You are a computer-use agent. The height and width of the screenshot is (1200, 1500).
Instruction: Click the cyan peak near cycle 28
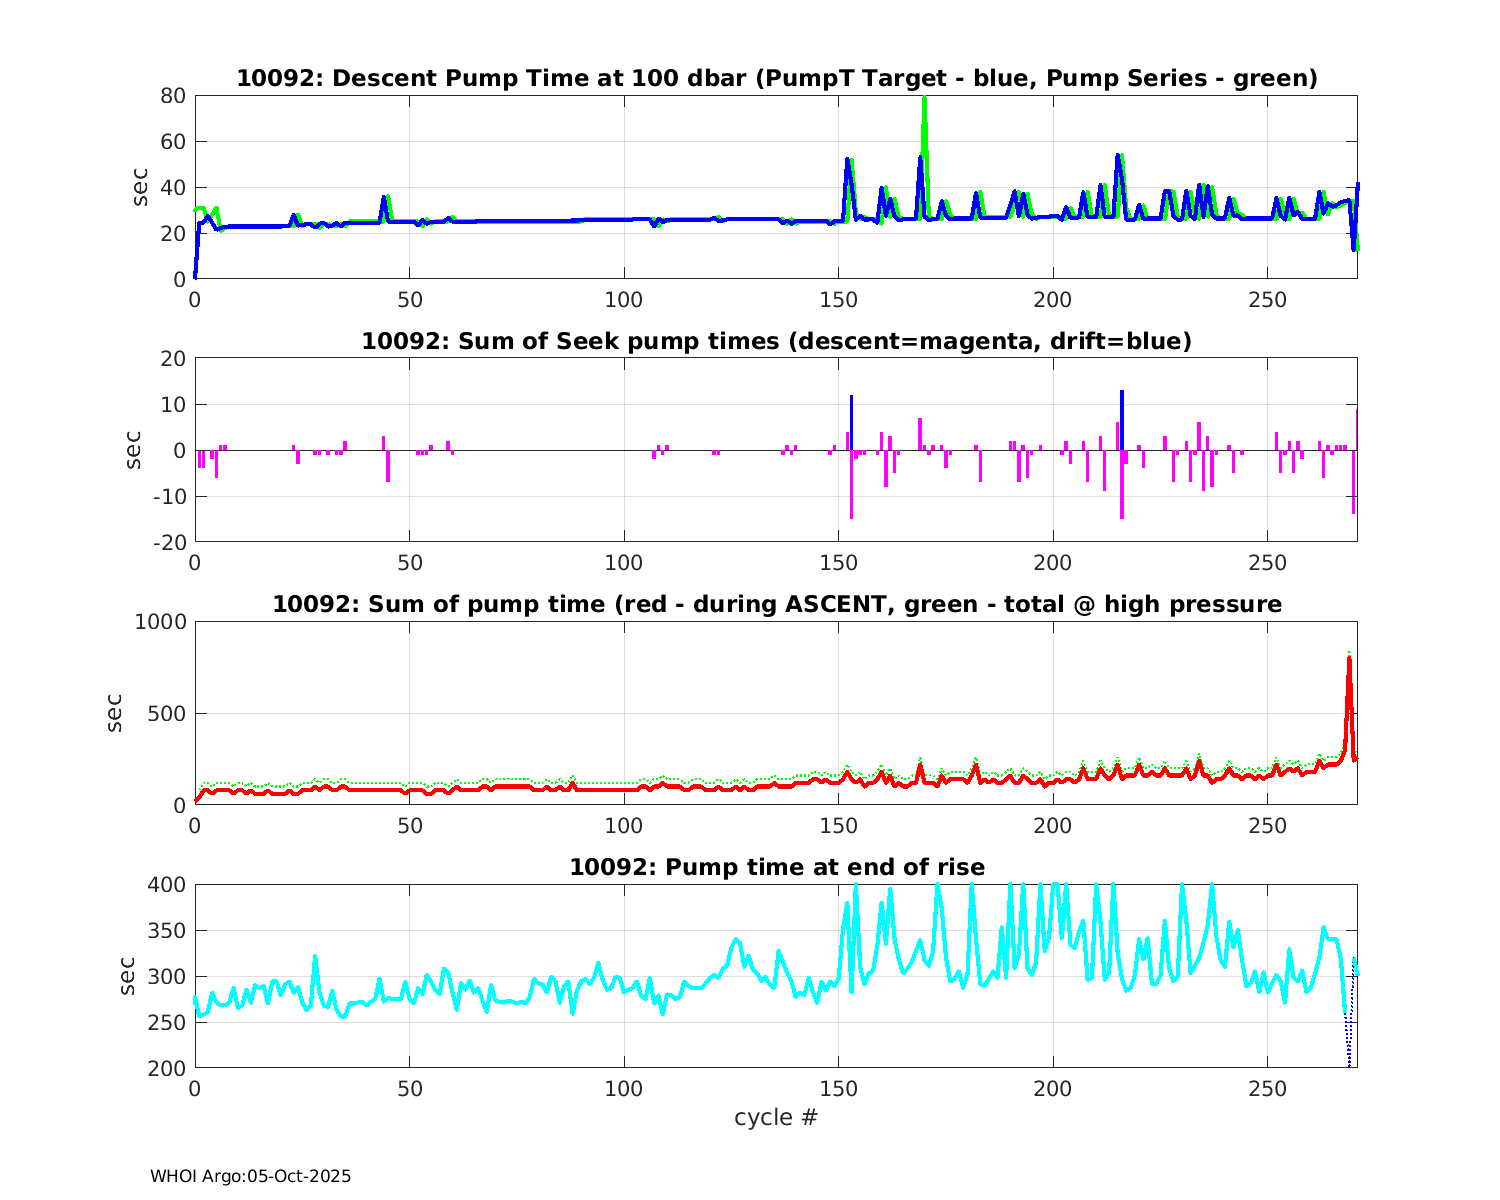point(315,960)
